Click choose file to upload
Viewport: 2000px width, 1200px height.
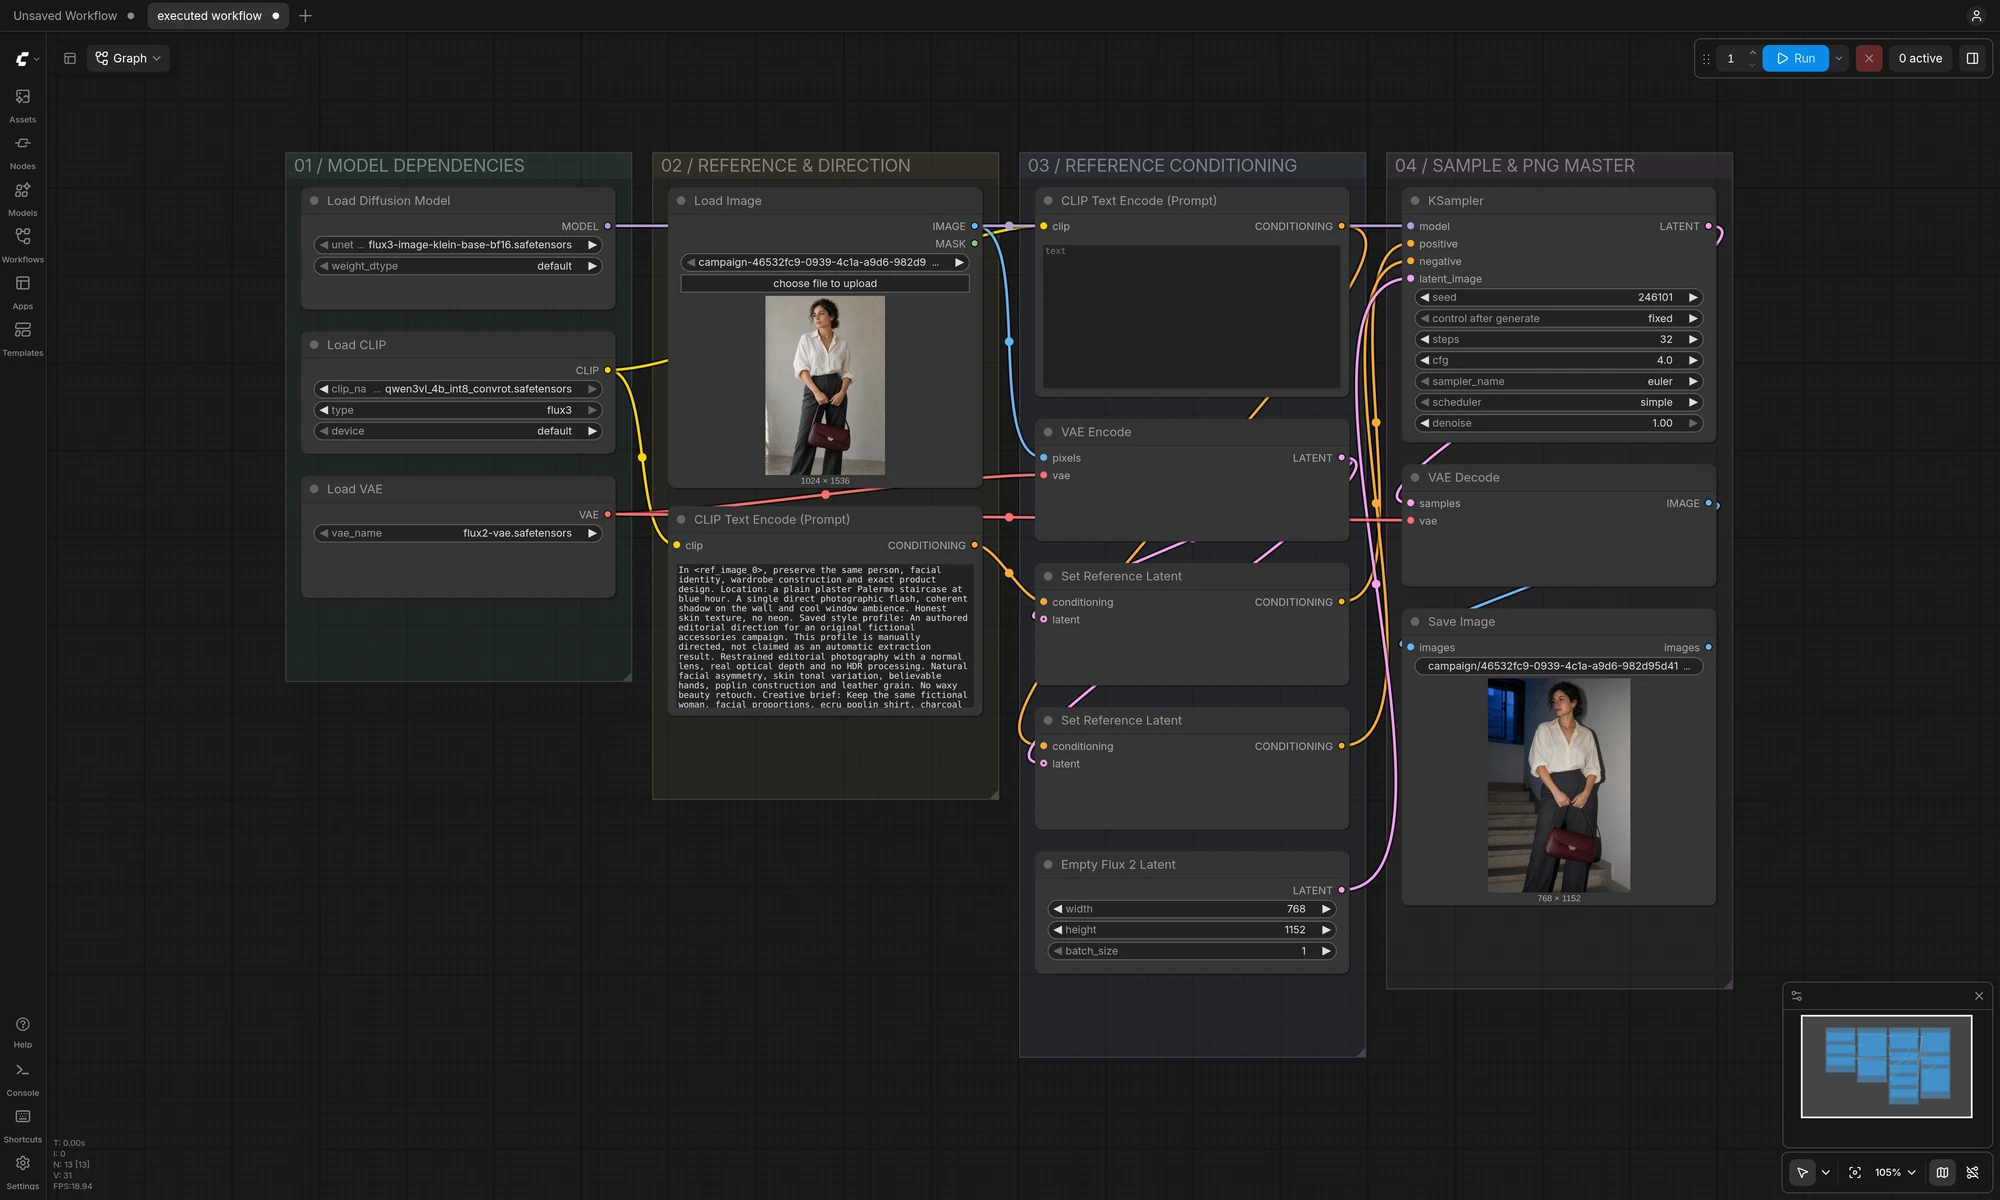(824, 284)
